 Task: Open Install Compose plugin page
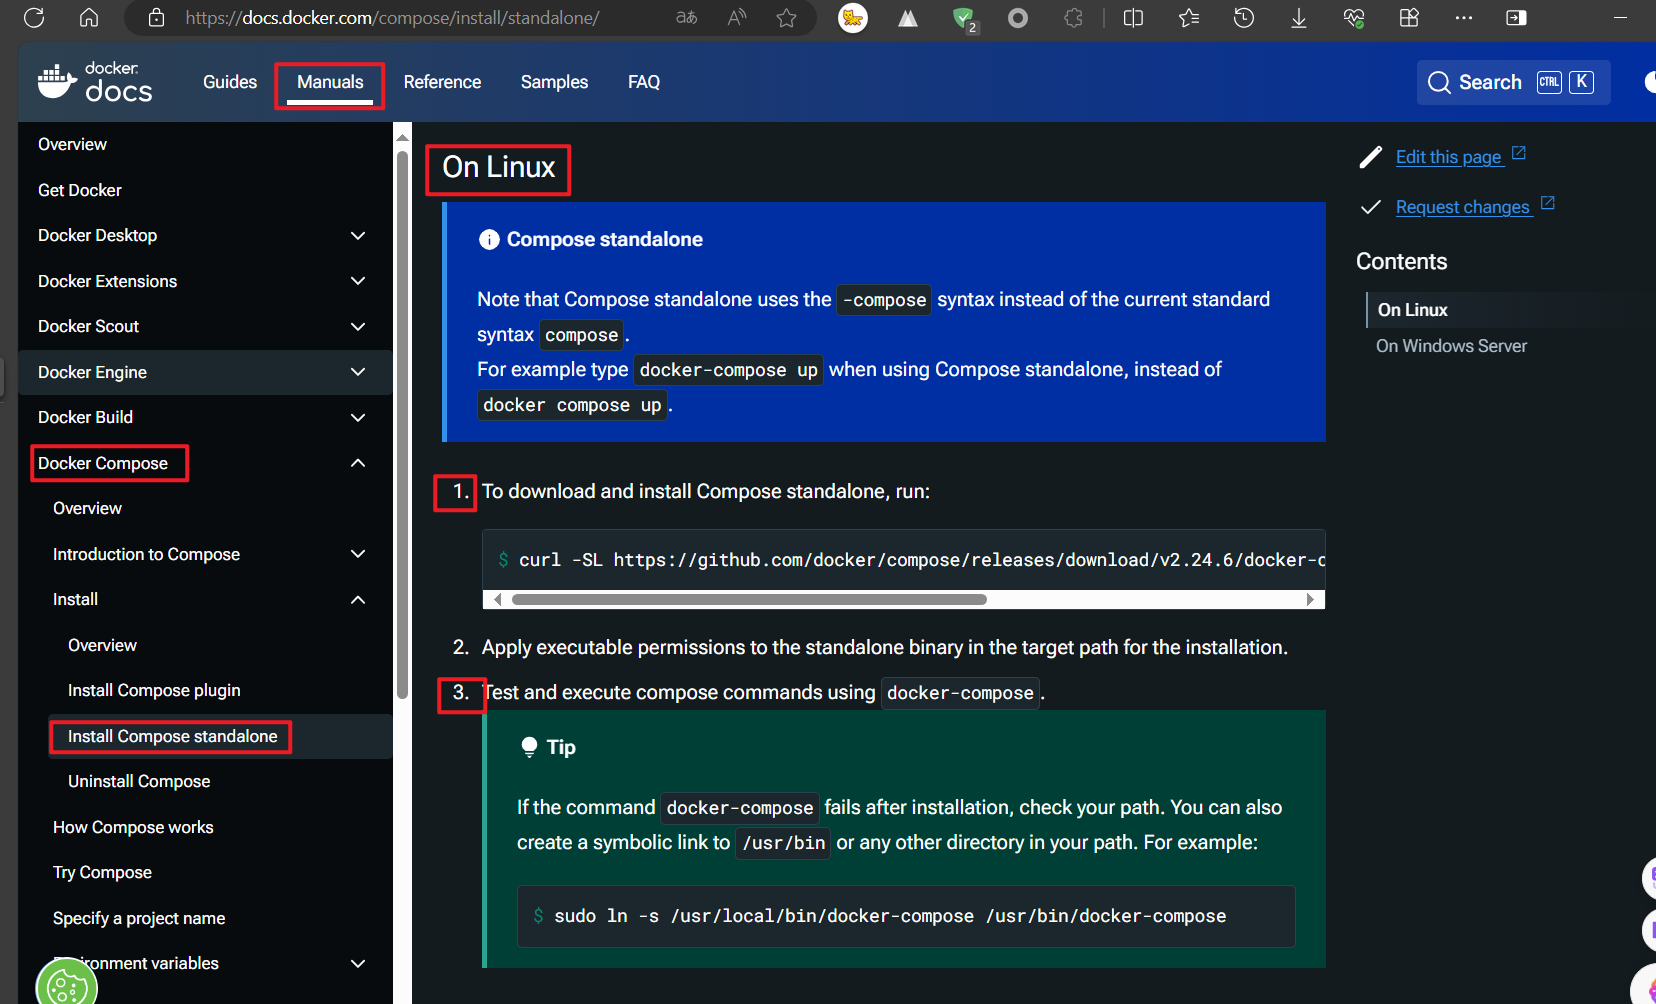(154, 691)
